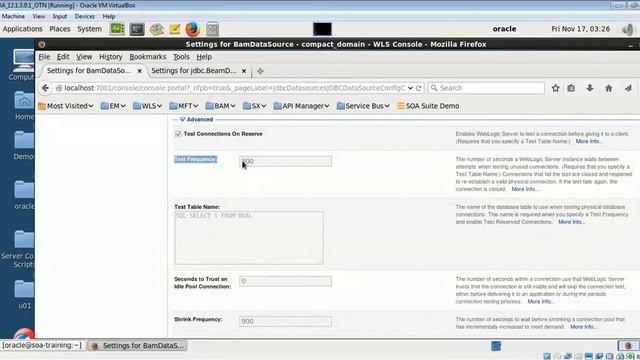
Task: Open the GNOME Applications menu
Action: [x=22, y=29]
